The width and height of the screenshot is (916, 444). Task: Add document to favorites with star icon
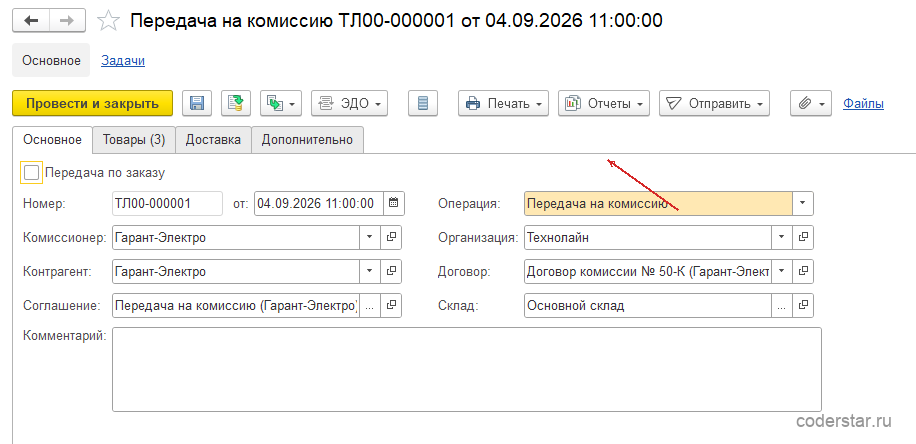[x=108, y=21]
